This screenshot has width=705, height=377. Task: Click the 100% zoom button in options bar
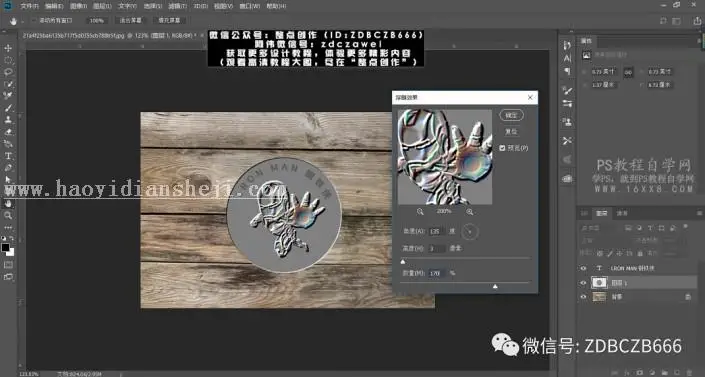pyautogui.click(x=97, y=21)
